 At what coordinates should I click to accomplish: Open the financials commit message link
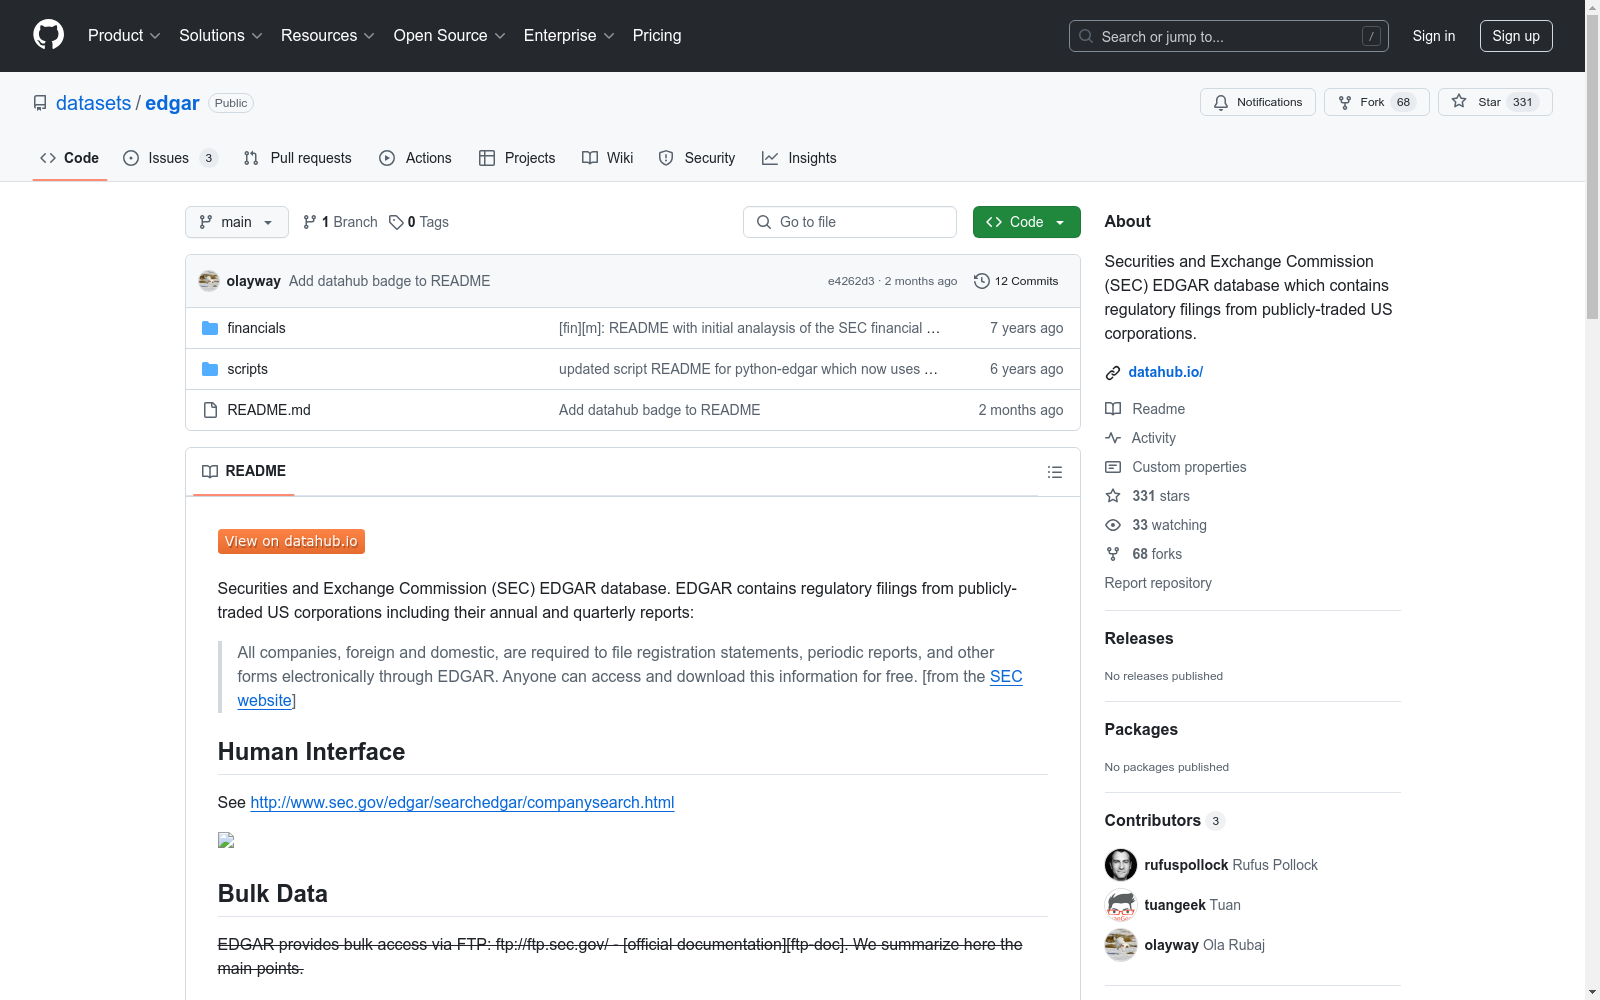749,328
